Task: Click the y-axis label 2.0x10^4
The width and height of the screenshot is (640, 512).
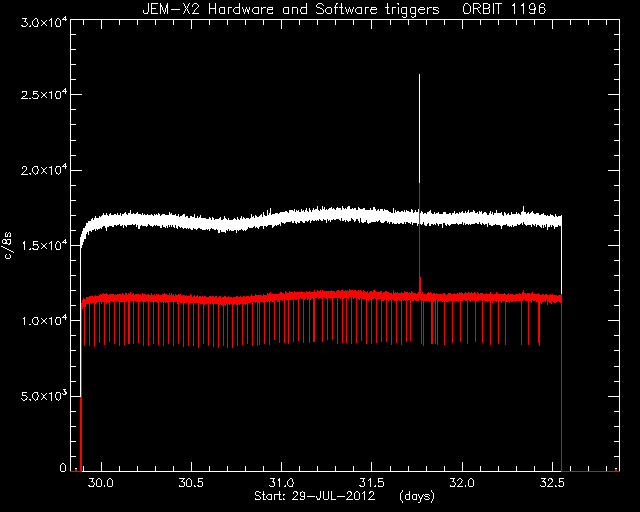Action: (44, 170)
